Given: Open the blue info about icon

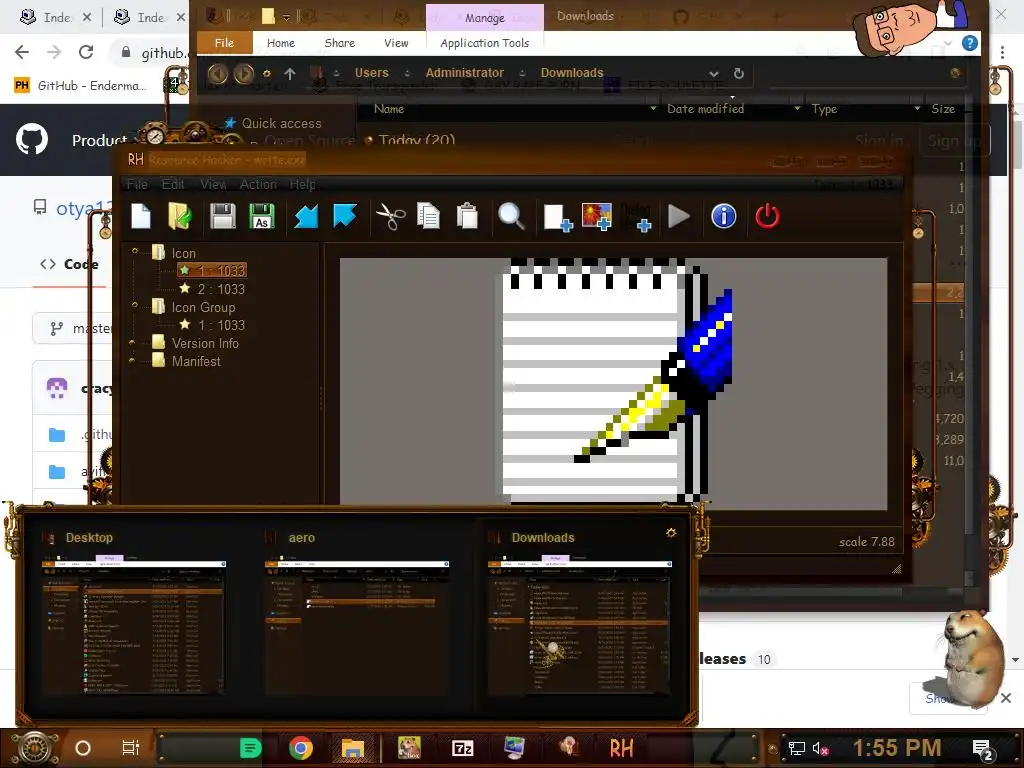Looking at the screenshot, I should 724,216.
